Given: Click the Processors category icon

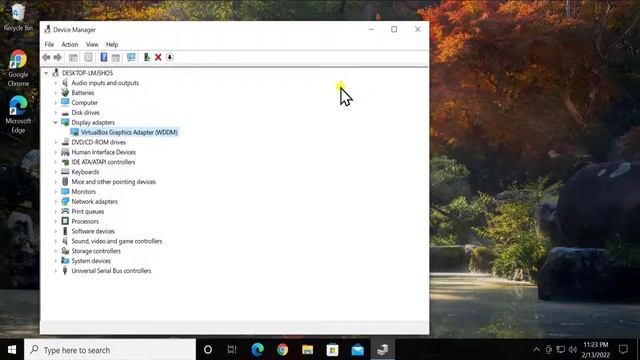Looking at the screenshot, I should click(65, 221).
